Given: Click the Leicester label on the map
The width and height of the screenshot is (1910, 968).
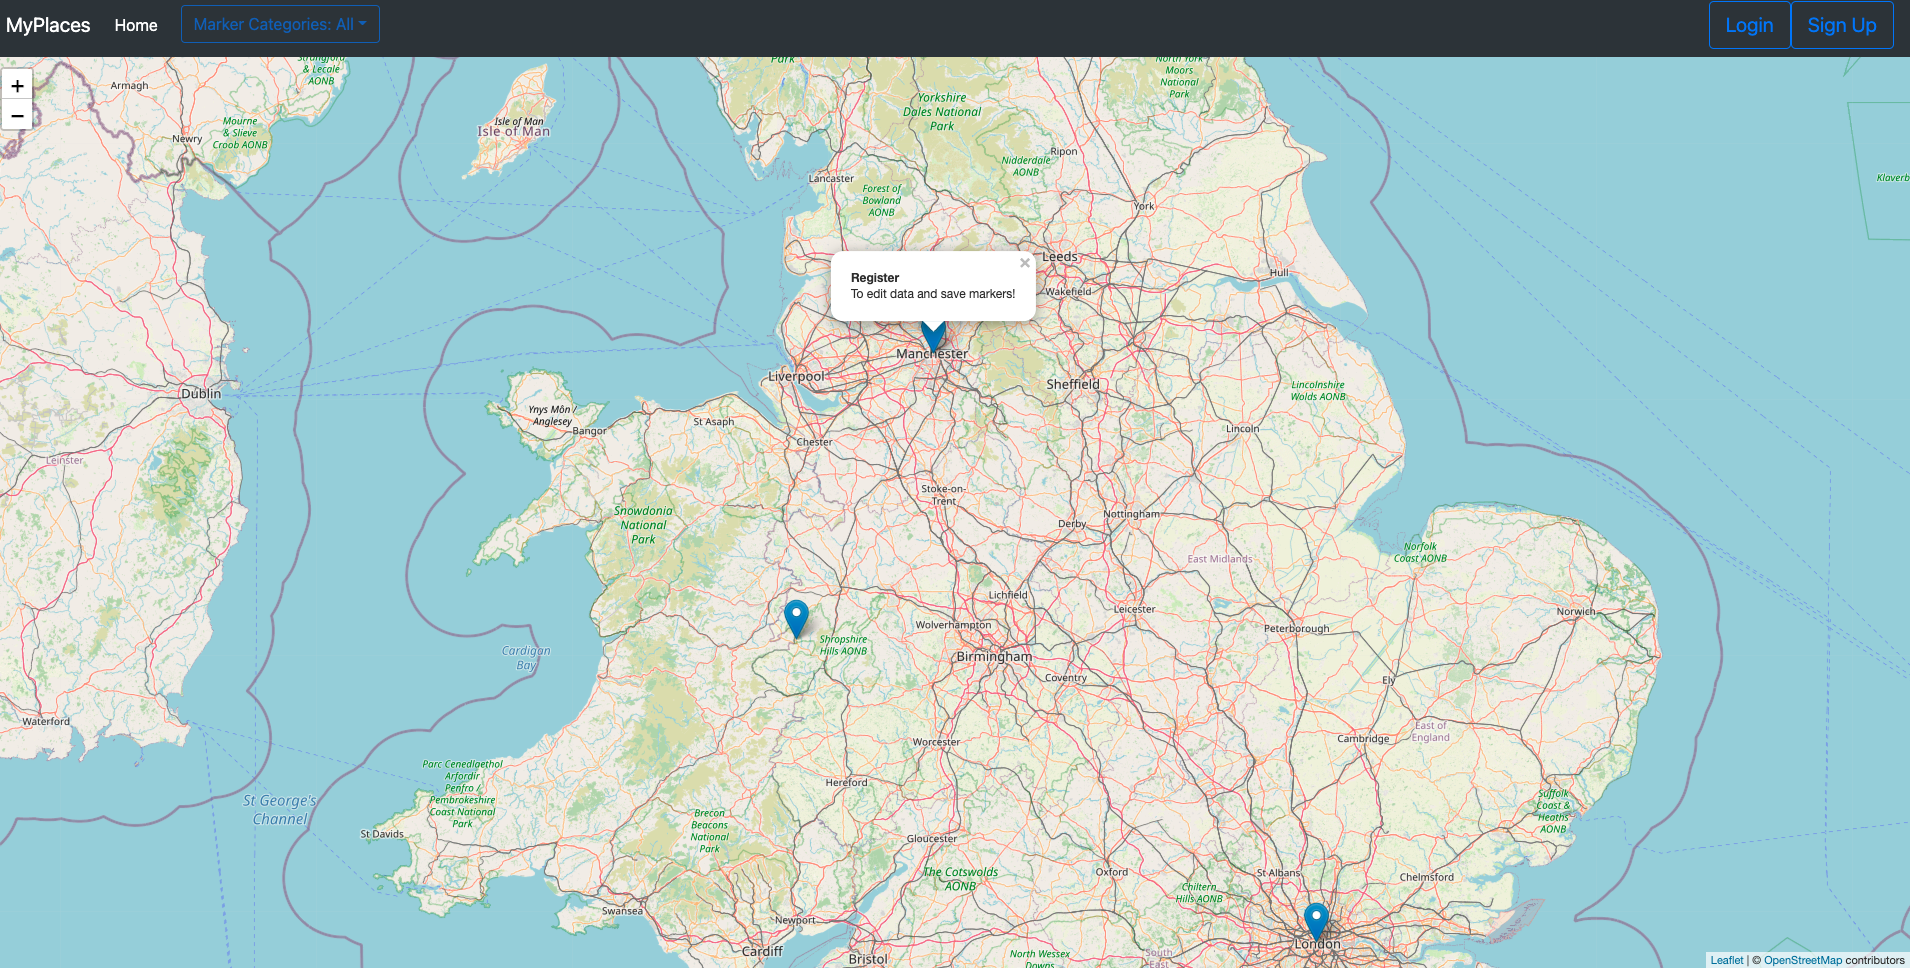Looking at the screenshot, I should point(1134,609).
